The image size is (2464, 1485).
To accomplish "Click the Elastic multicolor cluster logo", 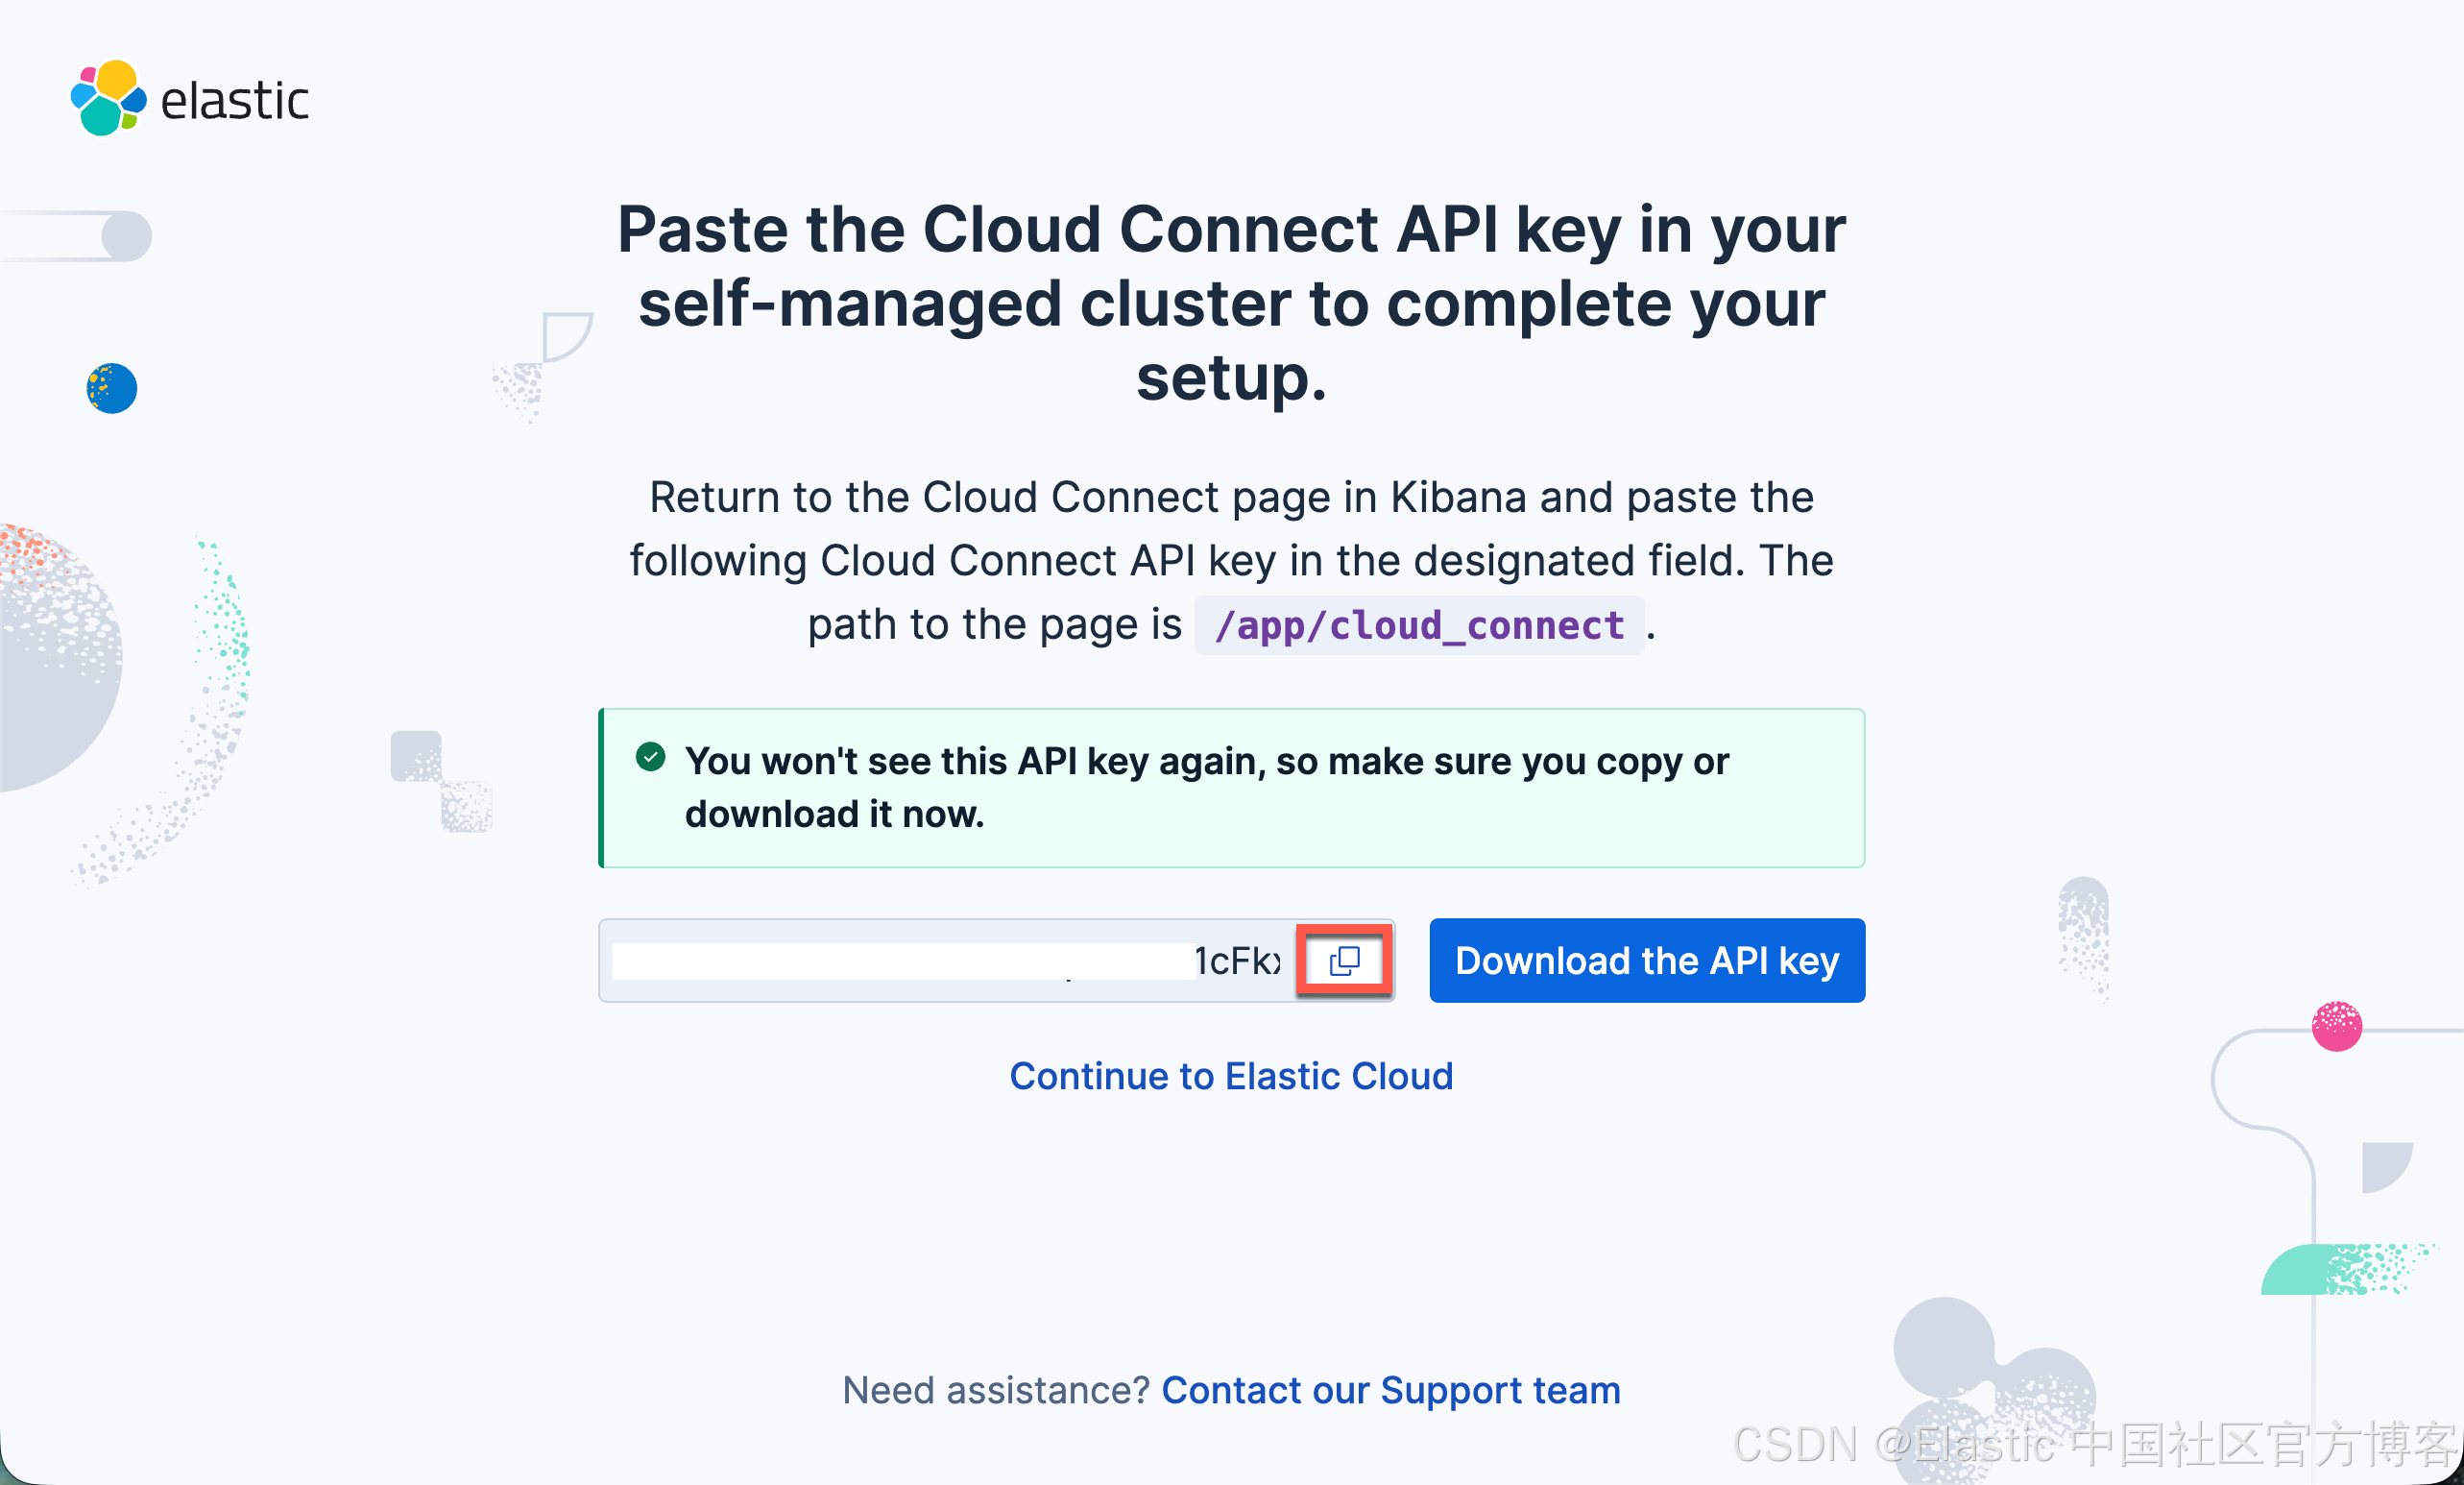I will point(108,98).
